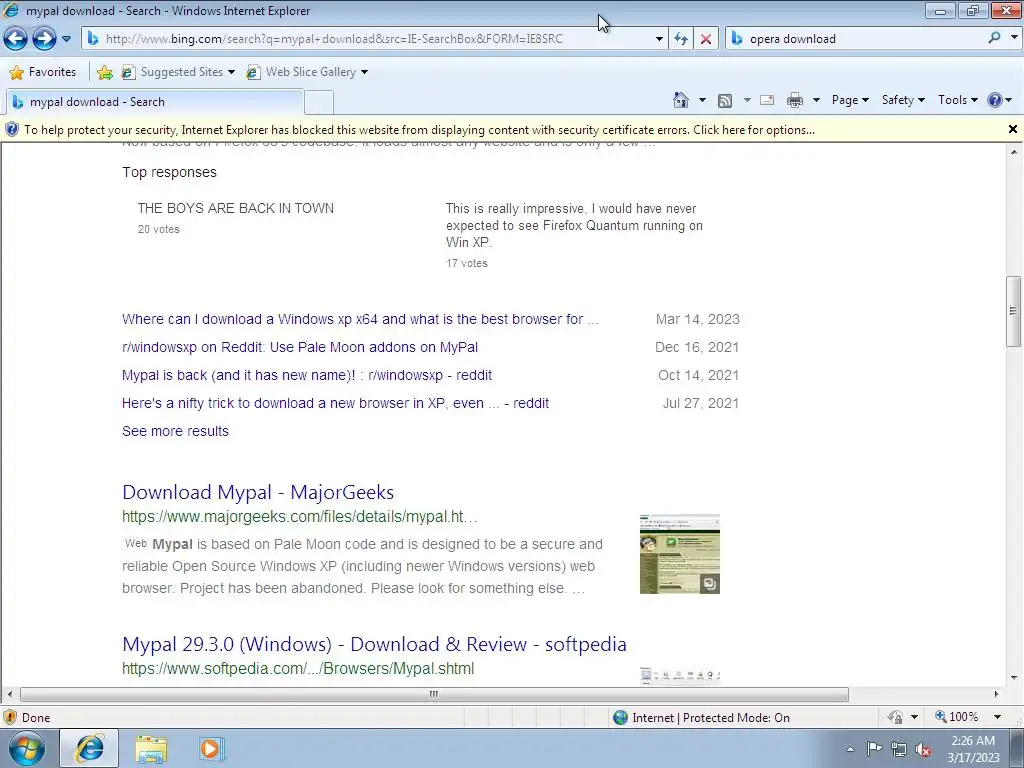Click the muted volume tray icon
The width and height of the screenshot is (1024, 768).
click(x=923, y=750)
